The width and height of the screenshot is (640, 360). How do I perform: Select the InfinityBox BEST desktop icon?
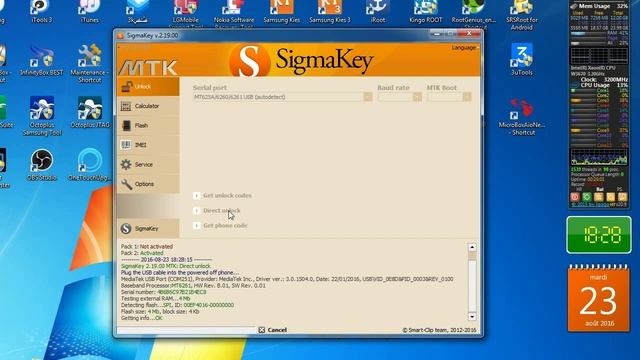(x=41, y=60)
